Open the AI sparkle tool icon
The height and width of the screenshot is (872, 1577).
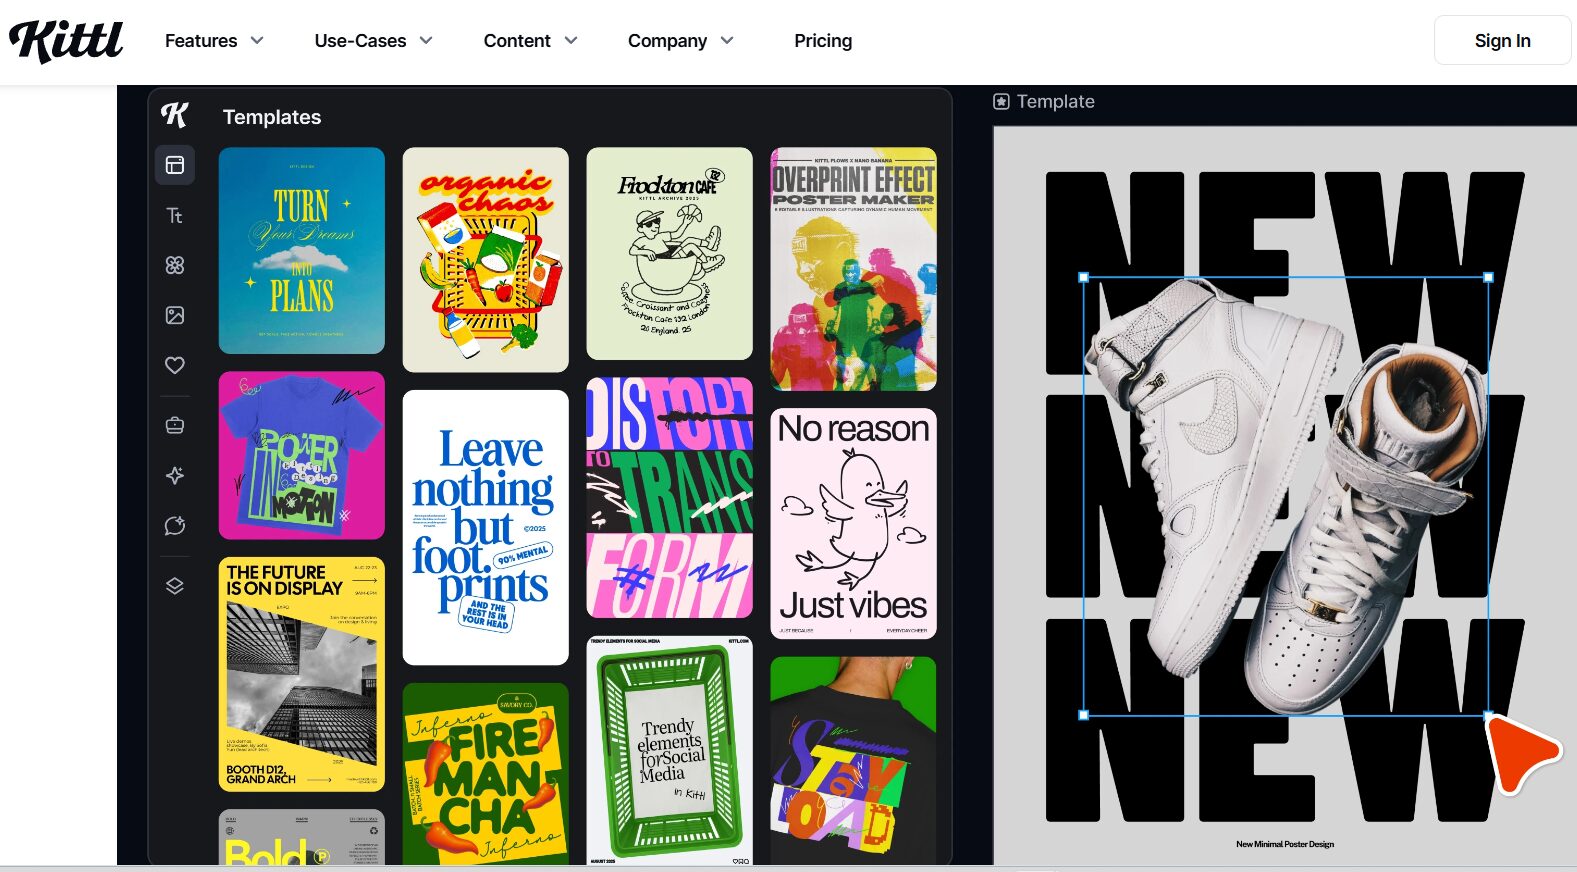(x=175, y=475)
